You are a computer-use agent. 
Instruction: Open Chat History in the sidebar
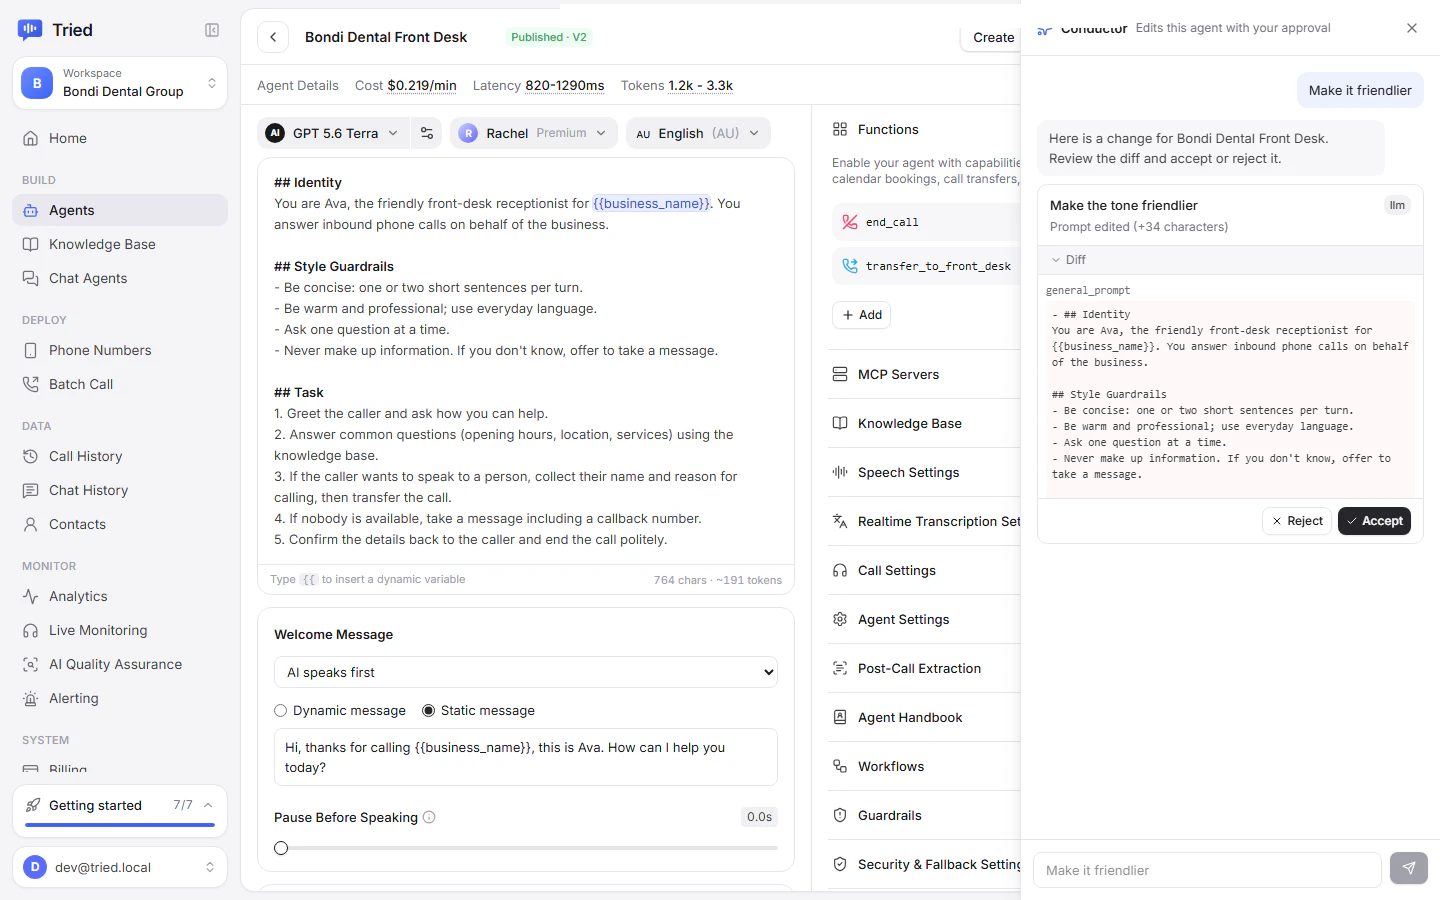pos(120,490)
